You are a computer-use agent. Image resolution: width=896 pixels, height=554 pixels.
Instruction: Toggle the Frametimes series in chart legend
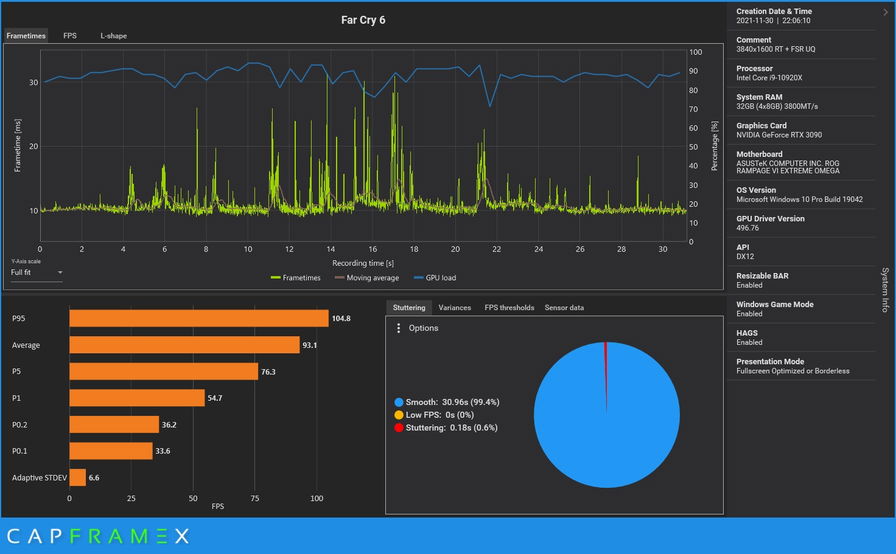tap(295, 278)
